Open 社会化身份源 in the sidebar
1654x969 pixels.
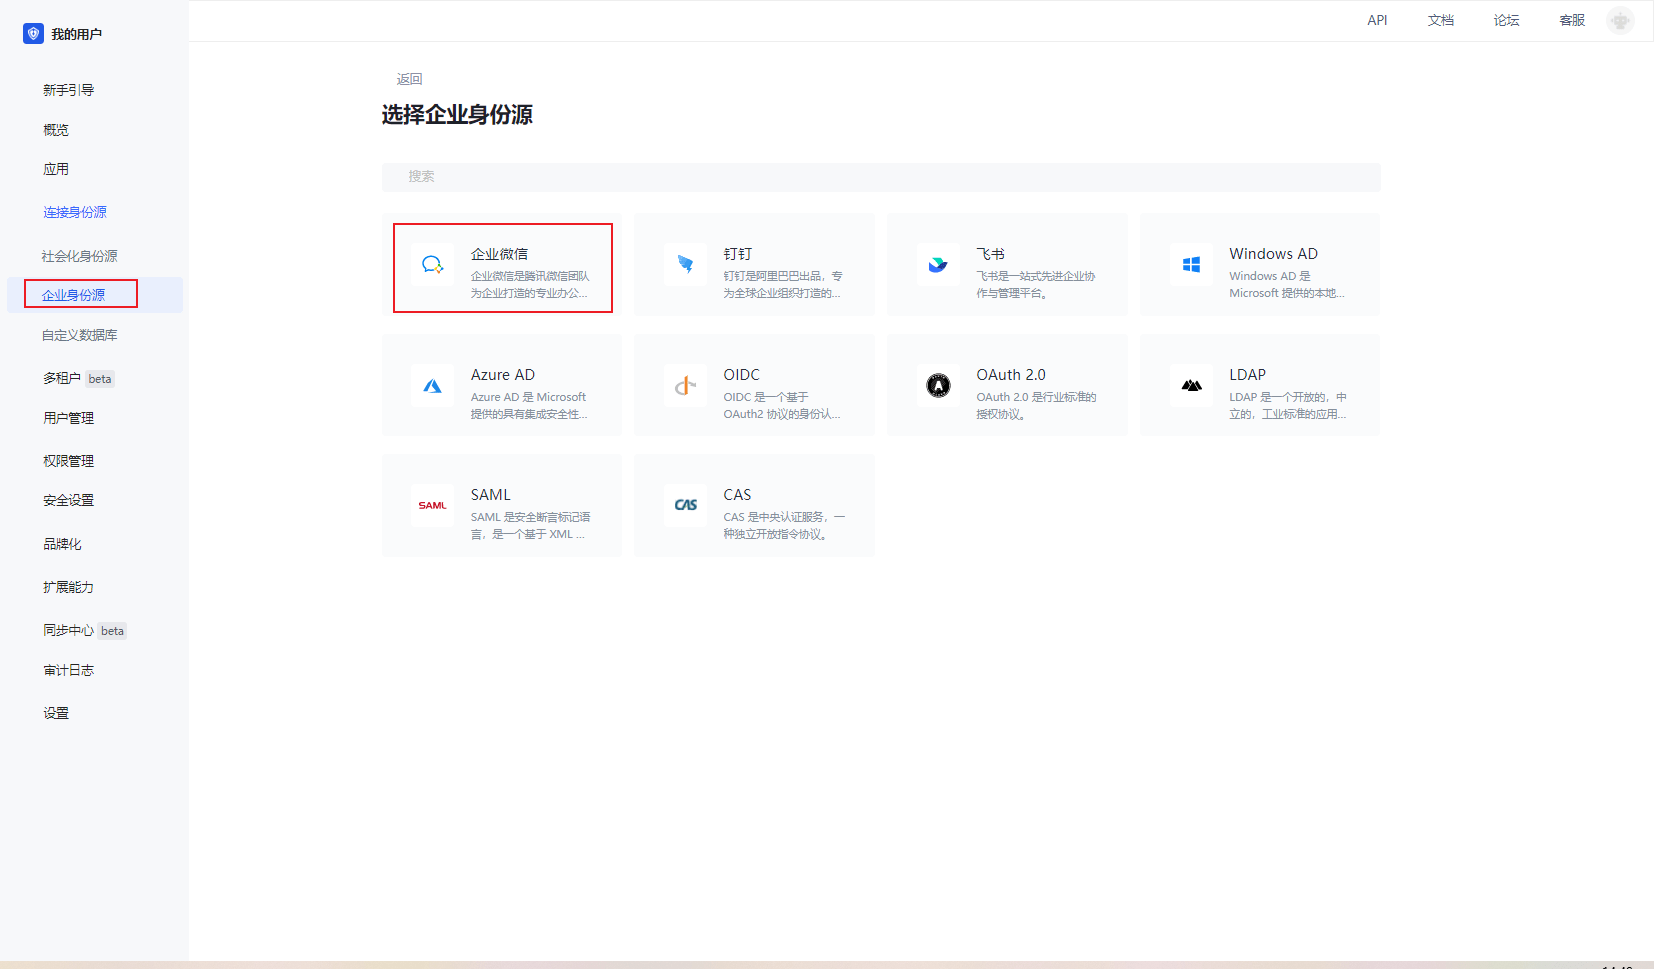(x=79, y=256)
